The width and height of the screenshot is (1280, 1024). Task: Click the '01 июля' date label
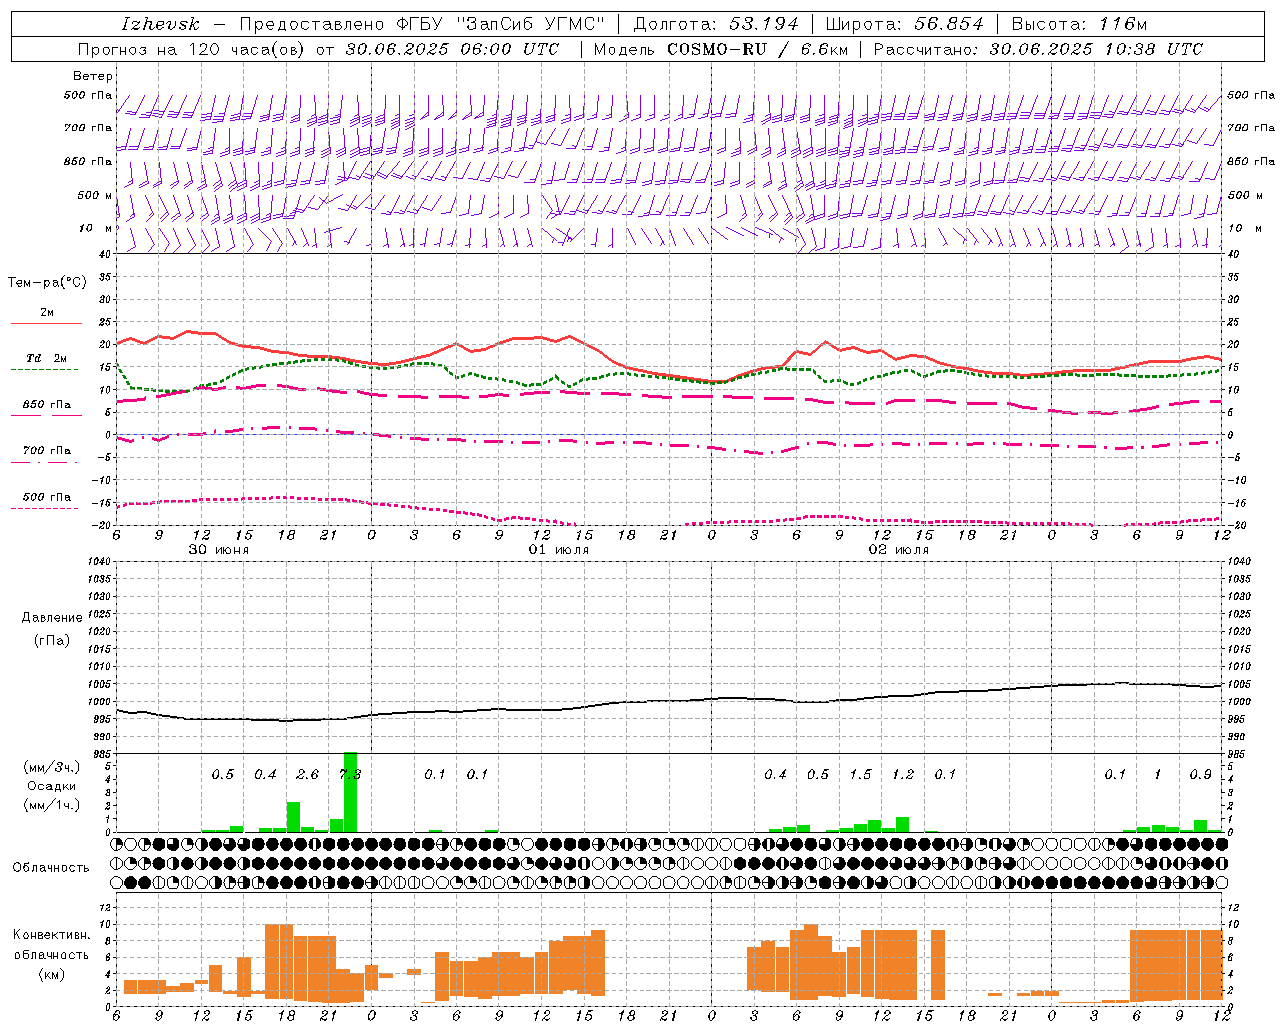(x=559, y=550)
